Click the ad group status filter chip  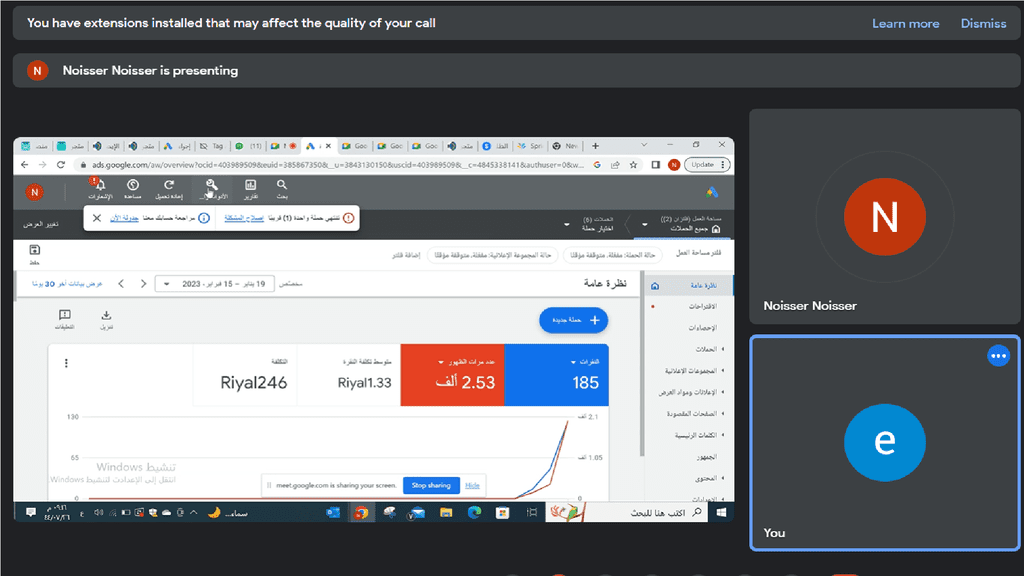(492, 255)
